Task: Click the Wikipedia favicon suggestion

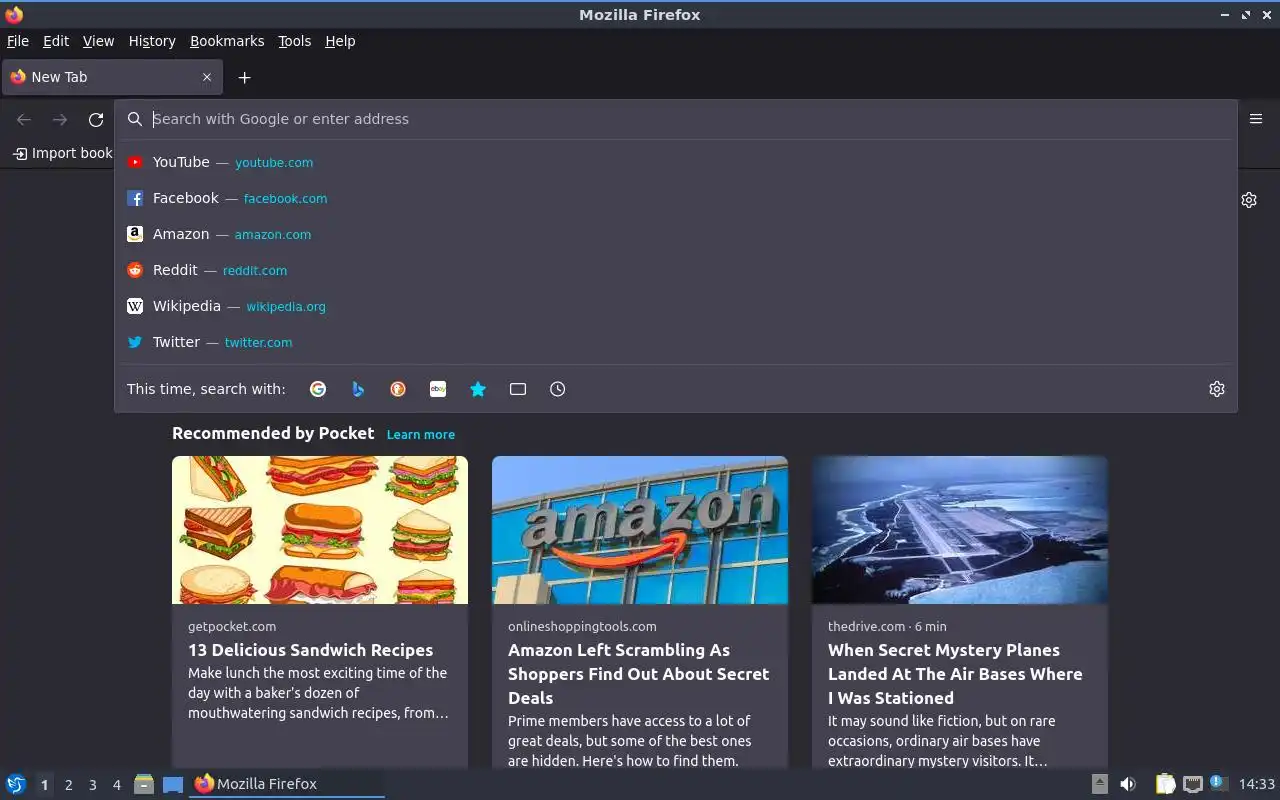Action: pos(135,306)
